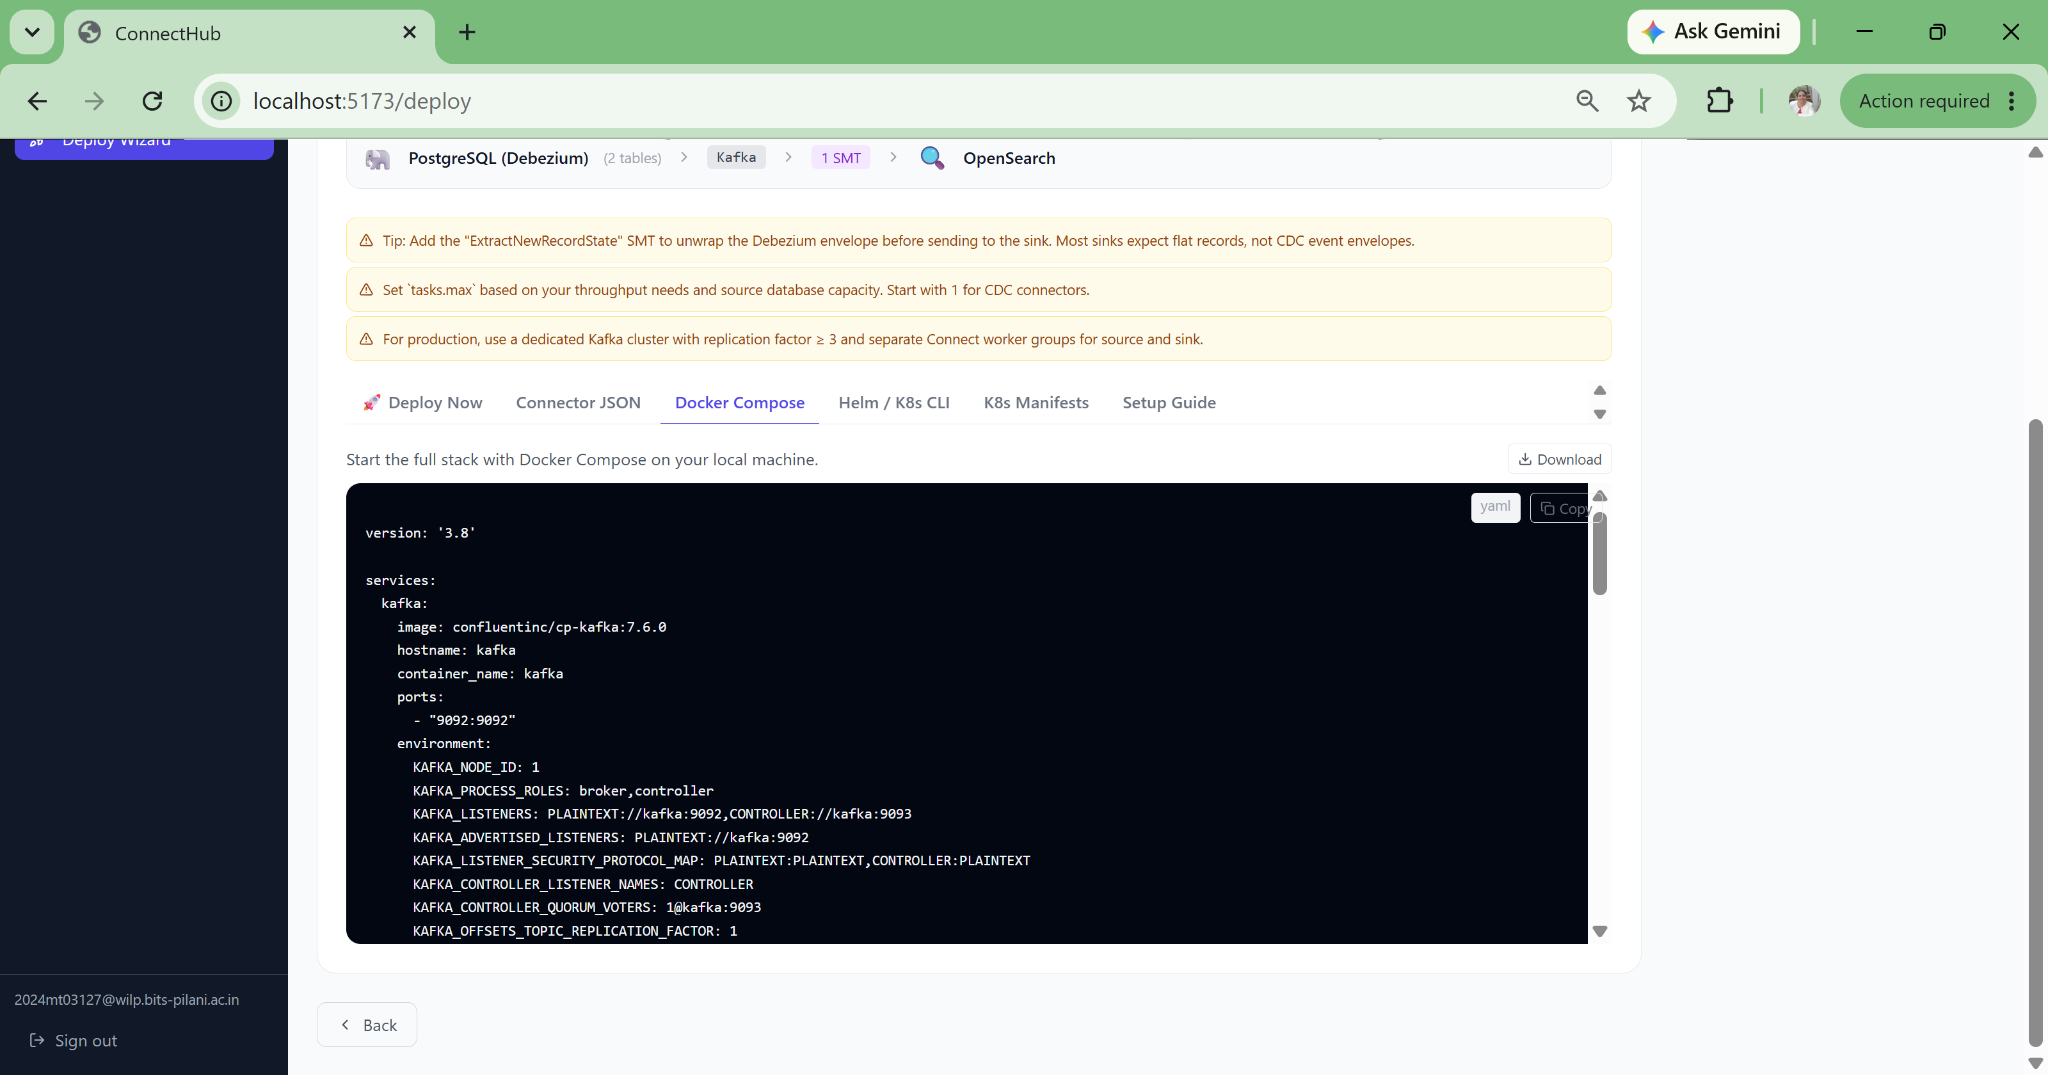Open Deploy Wizard in the sidebar
The width and height of the screenshot is (2048, 1075).
(x=144, y=146)
